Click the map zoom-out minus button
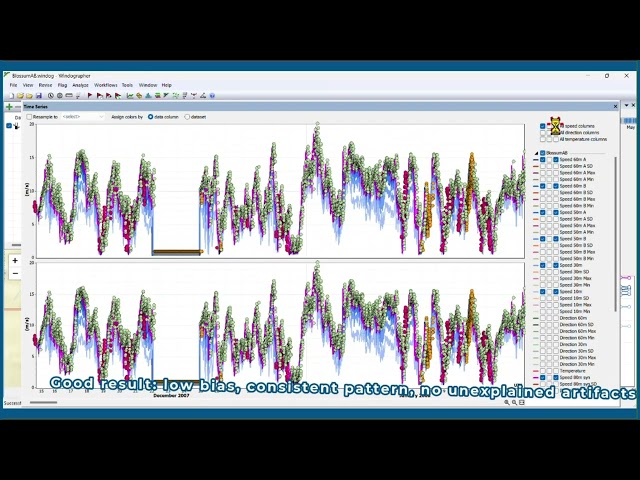This screenshot has height=480, width=640. tap(15, 273)
